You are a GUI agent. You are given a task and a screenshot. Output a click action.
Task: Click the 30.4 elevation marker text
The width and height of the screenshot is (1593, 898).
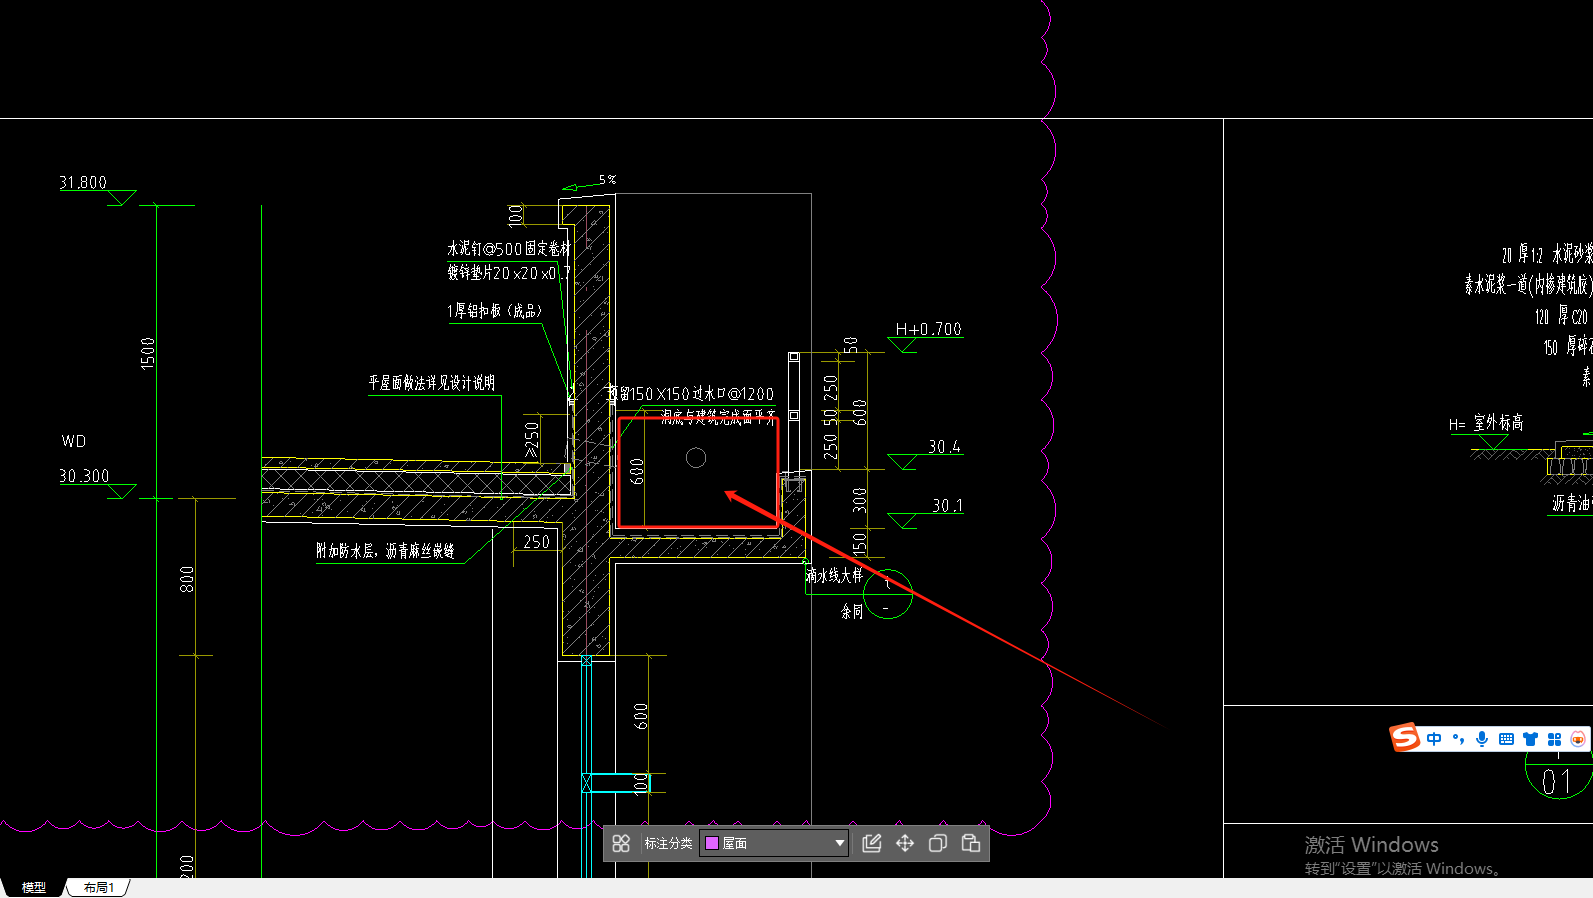(944, 446)
